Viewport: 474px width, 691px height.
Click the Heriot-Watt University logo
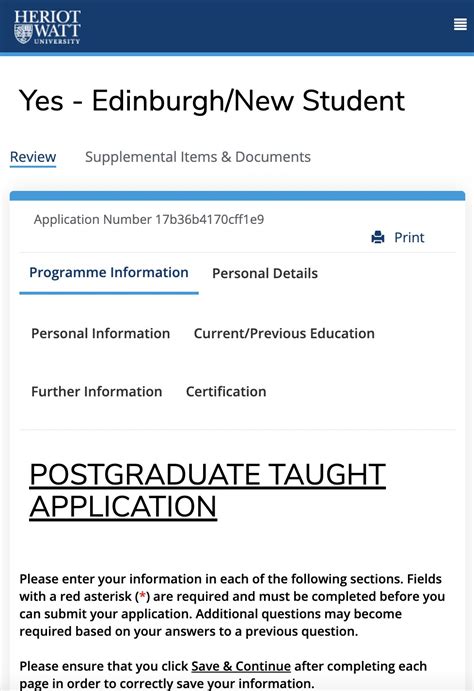click(x=47, y=27)
